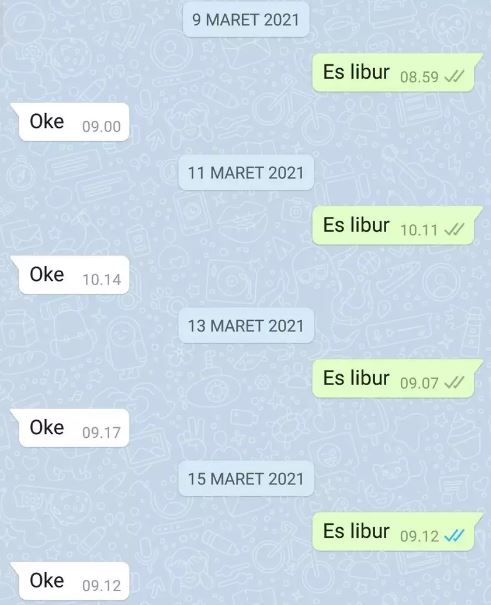Tap the Es libur message sent 09.07

(x=397, y=379)
